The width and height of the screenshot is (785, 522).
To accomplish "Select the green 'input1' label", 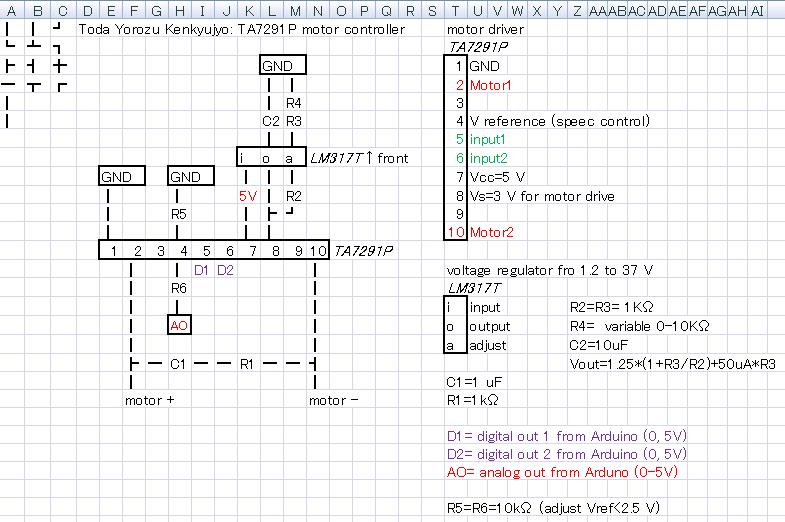I will [x=487, y=140].
